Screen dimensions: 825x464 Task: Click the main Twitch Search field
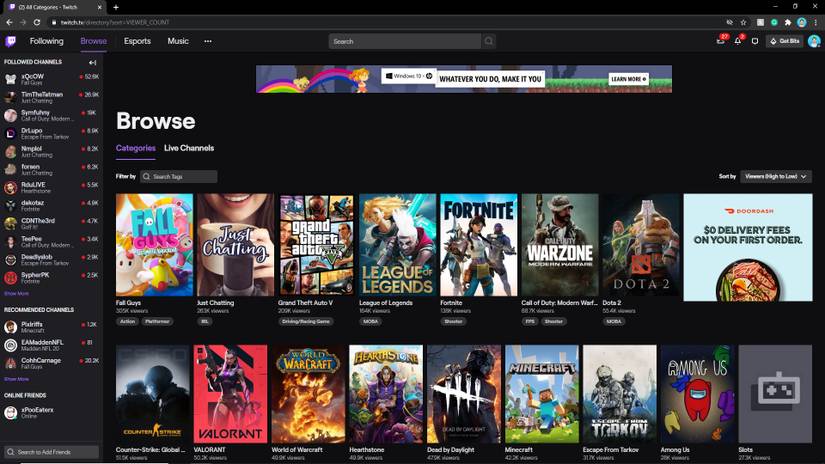(x=405, y=41)
